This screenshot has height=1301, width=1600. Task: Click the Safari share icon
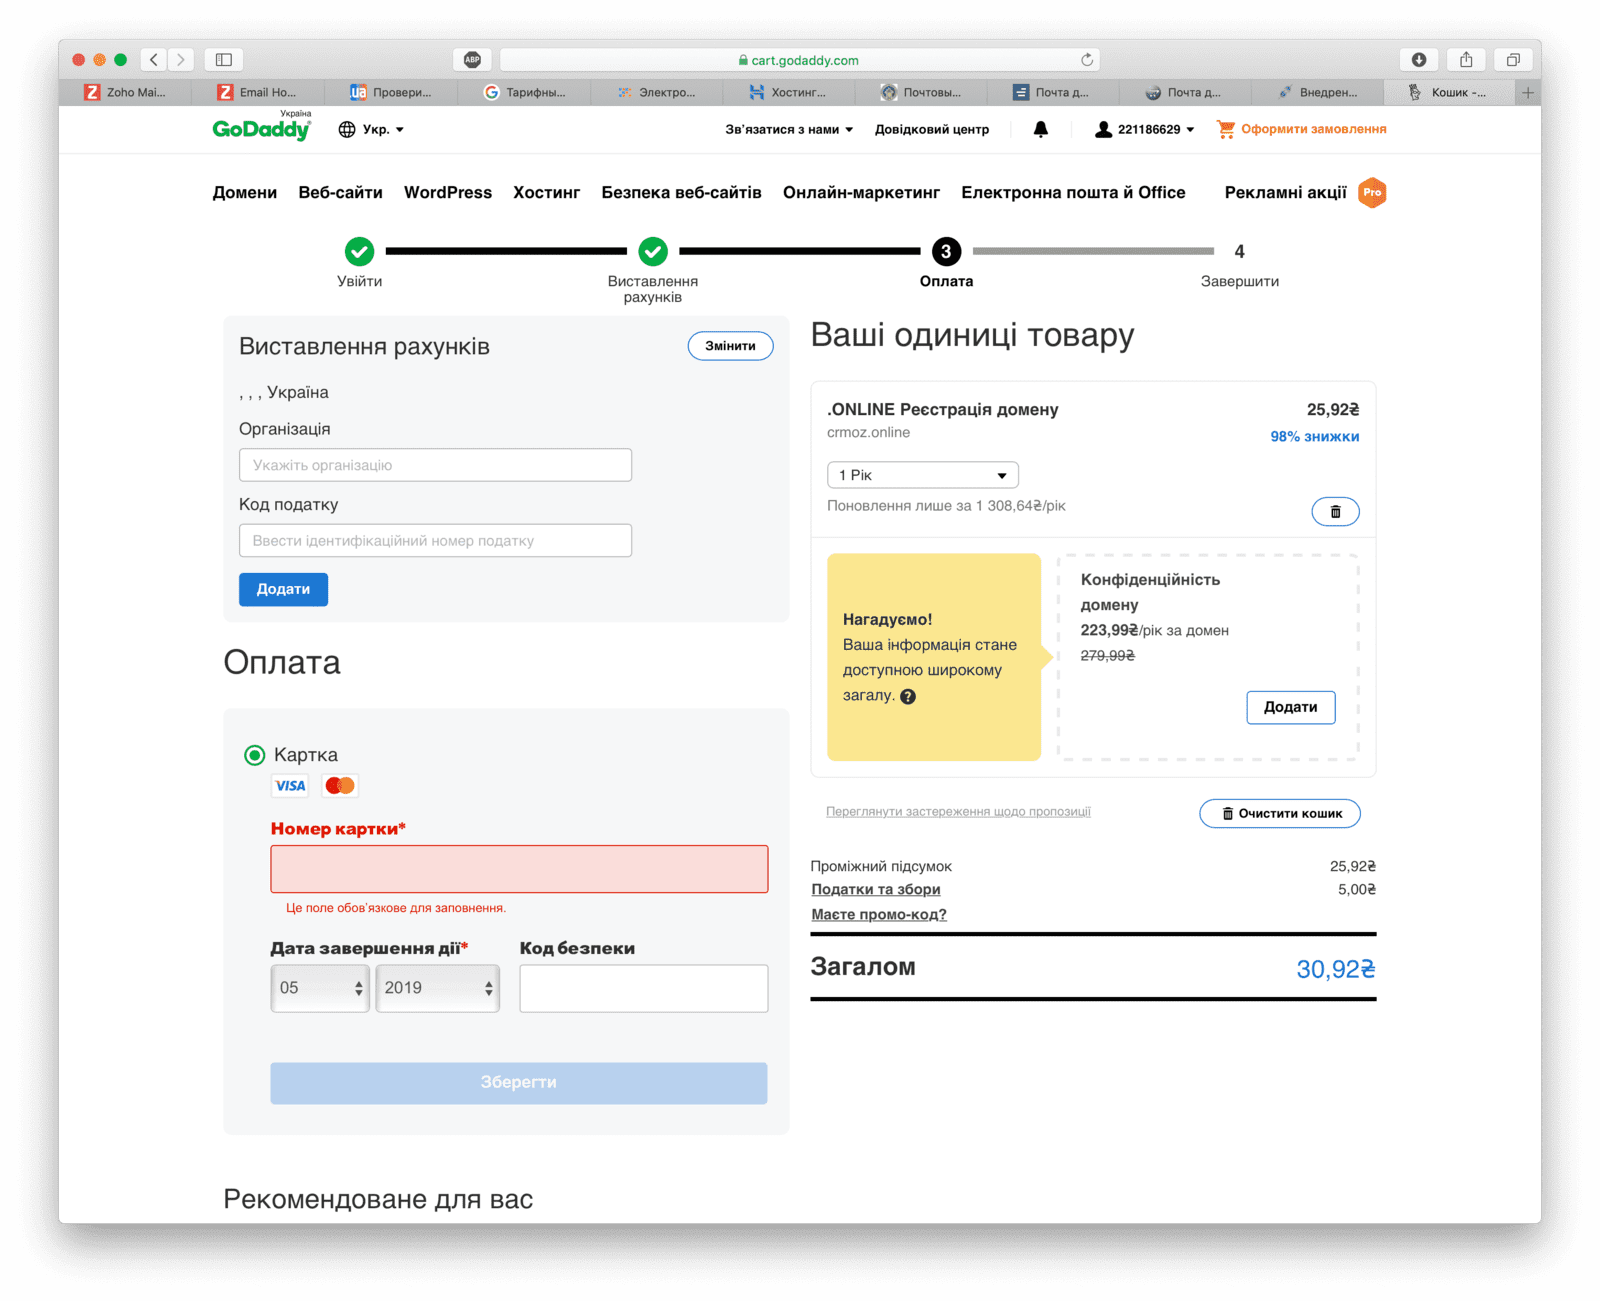pyautogui.click(x=1466, y=60)
